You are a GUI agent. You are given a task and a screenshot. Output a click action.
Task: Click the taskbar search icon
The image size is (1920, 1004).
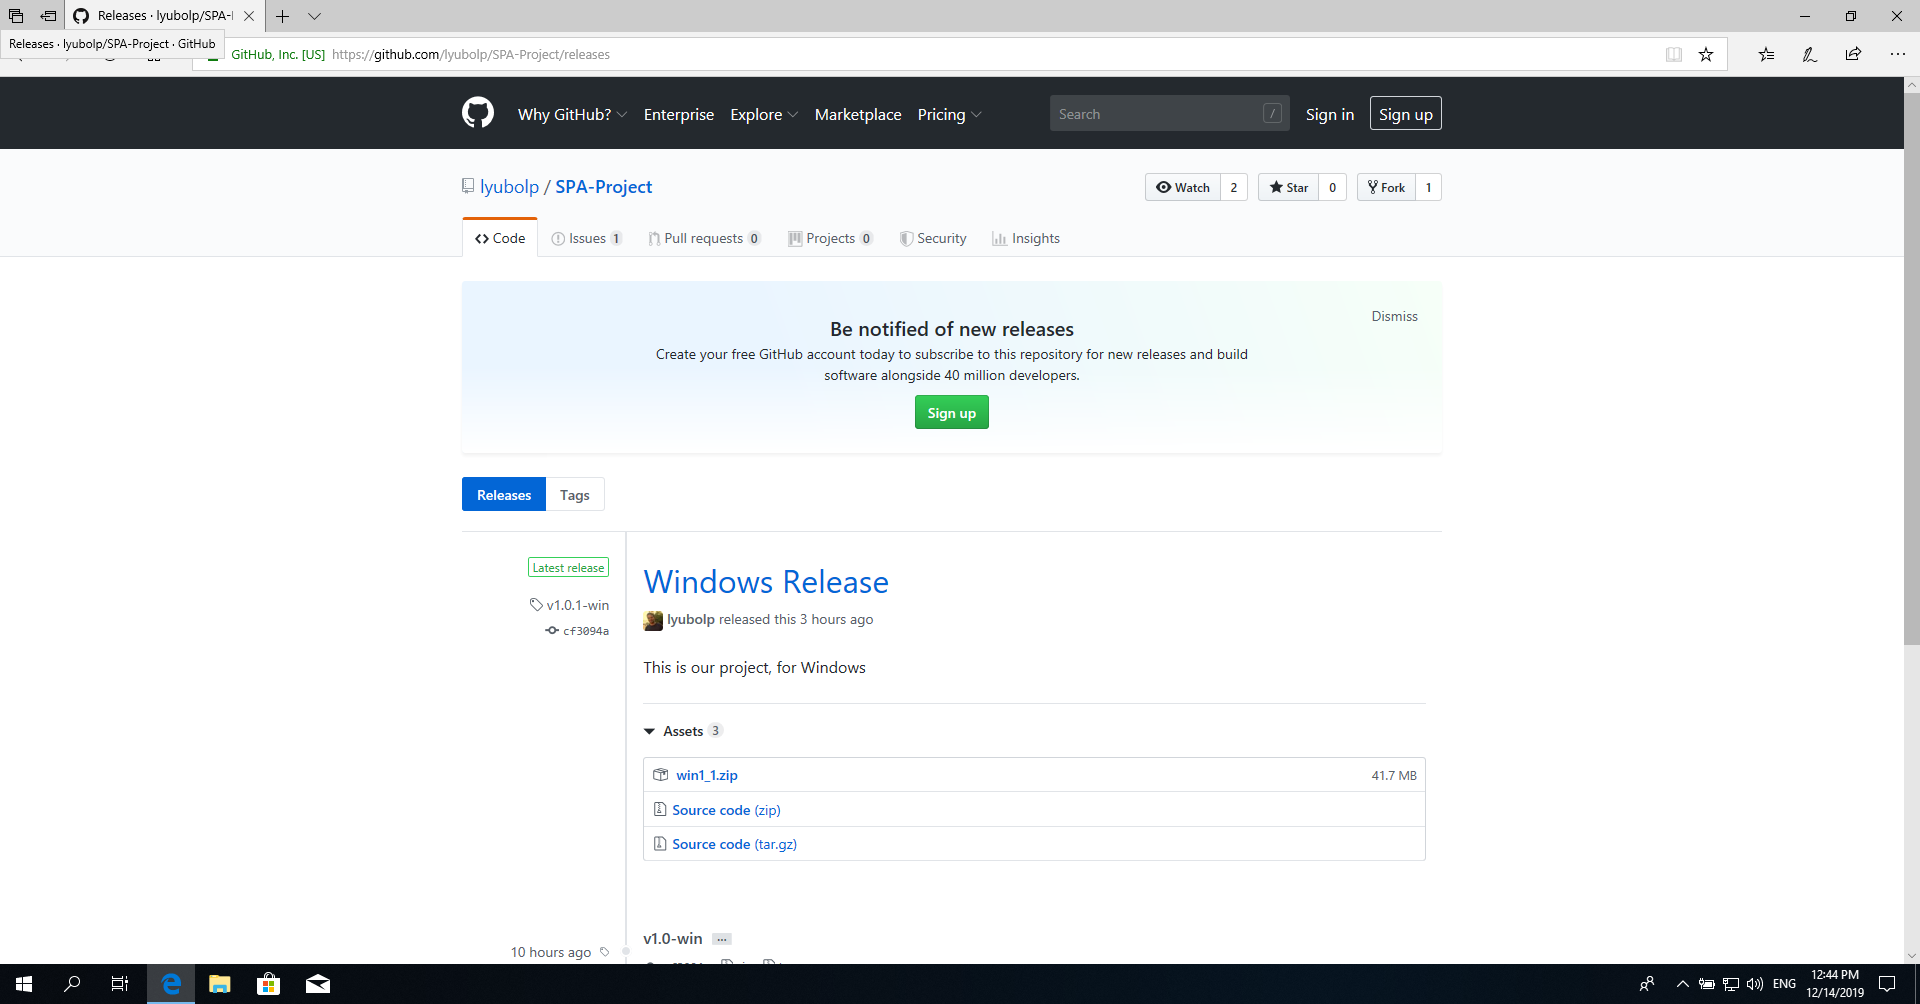(72, 984)
